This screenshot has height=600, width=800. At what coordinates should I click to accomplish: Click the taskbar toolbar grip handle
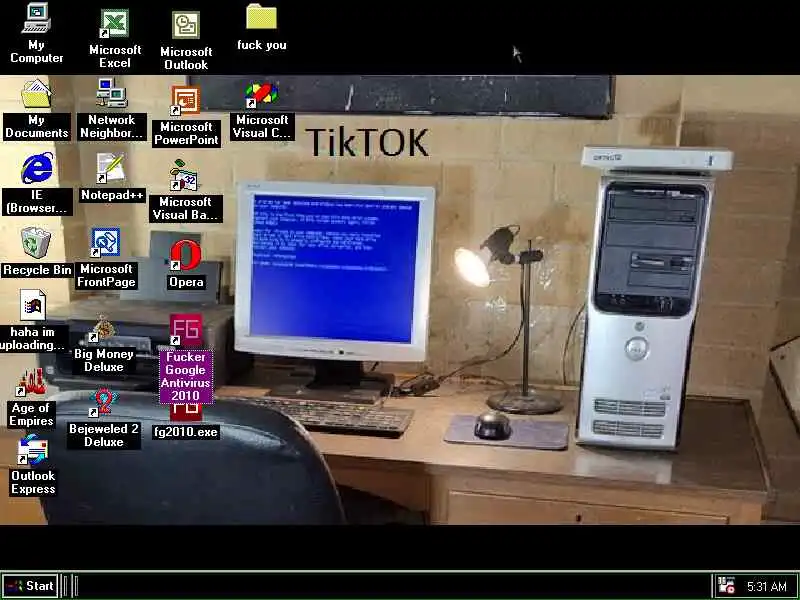(75, 586)
